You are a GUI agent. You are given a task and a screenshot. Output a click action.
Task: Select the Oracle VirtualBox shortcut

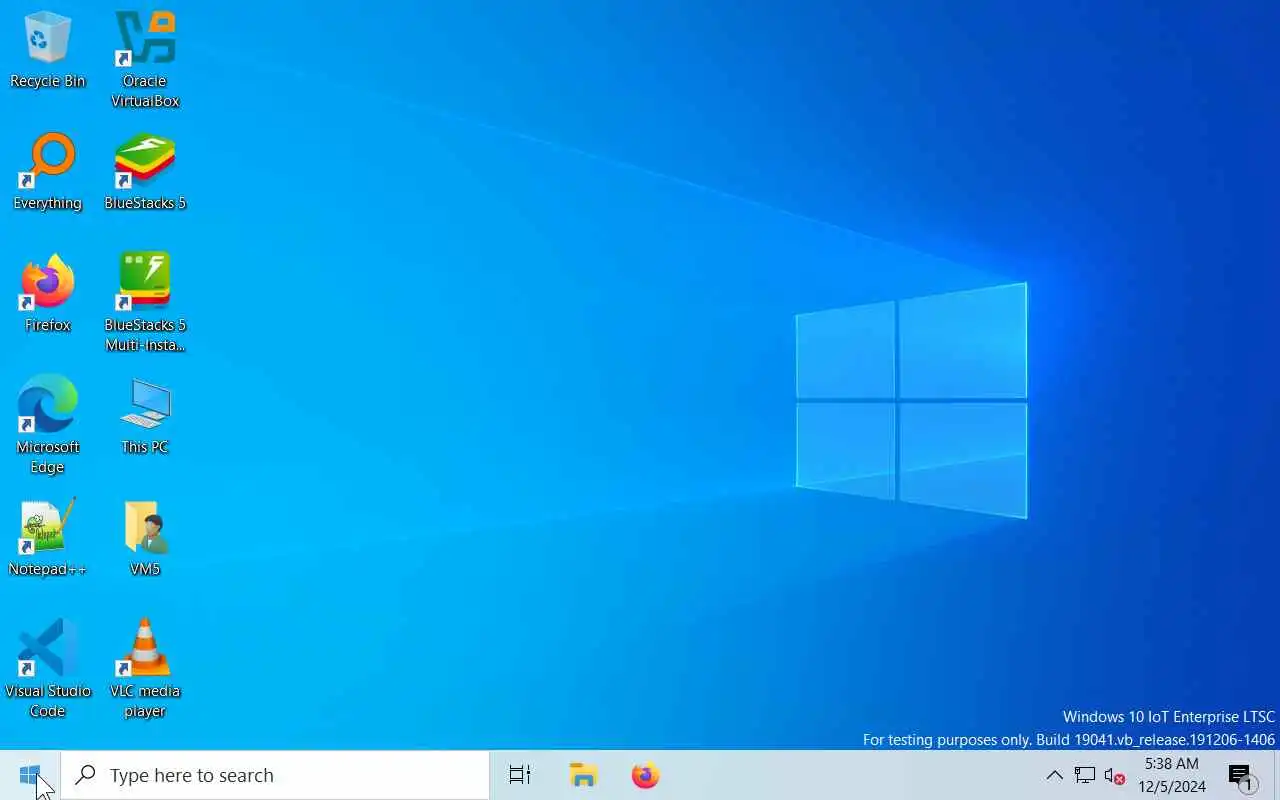(x=145, y=58)
